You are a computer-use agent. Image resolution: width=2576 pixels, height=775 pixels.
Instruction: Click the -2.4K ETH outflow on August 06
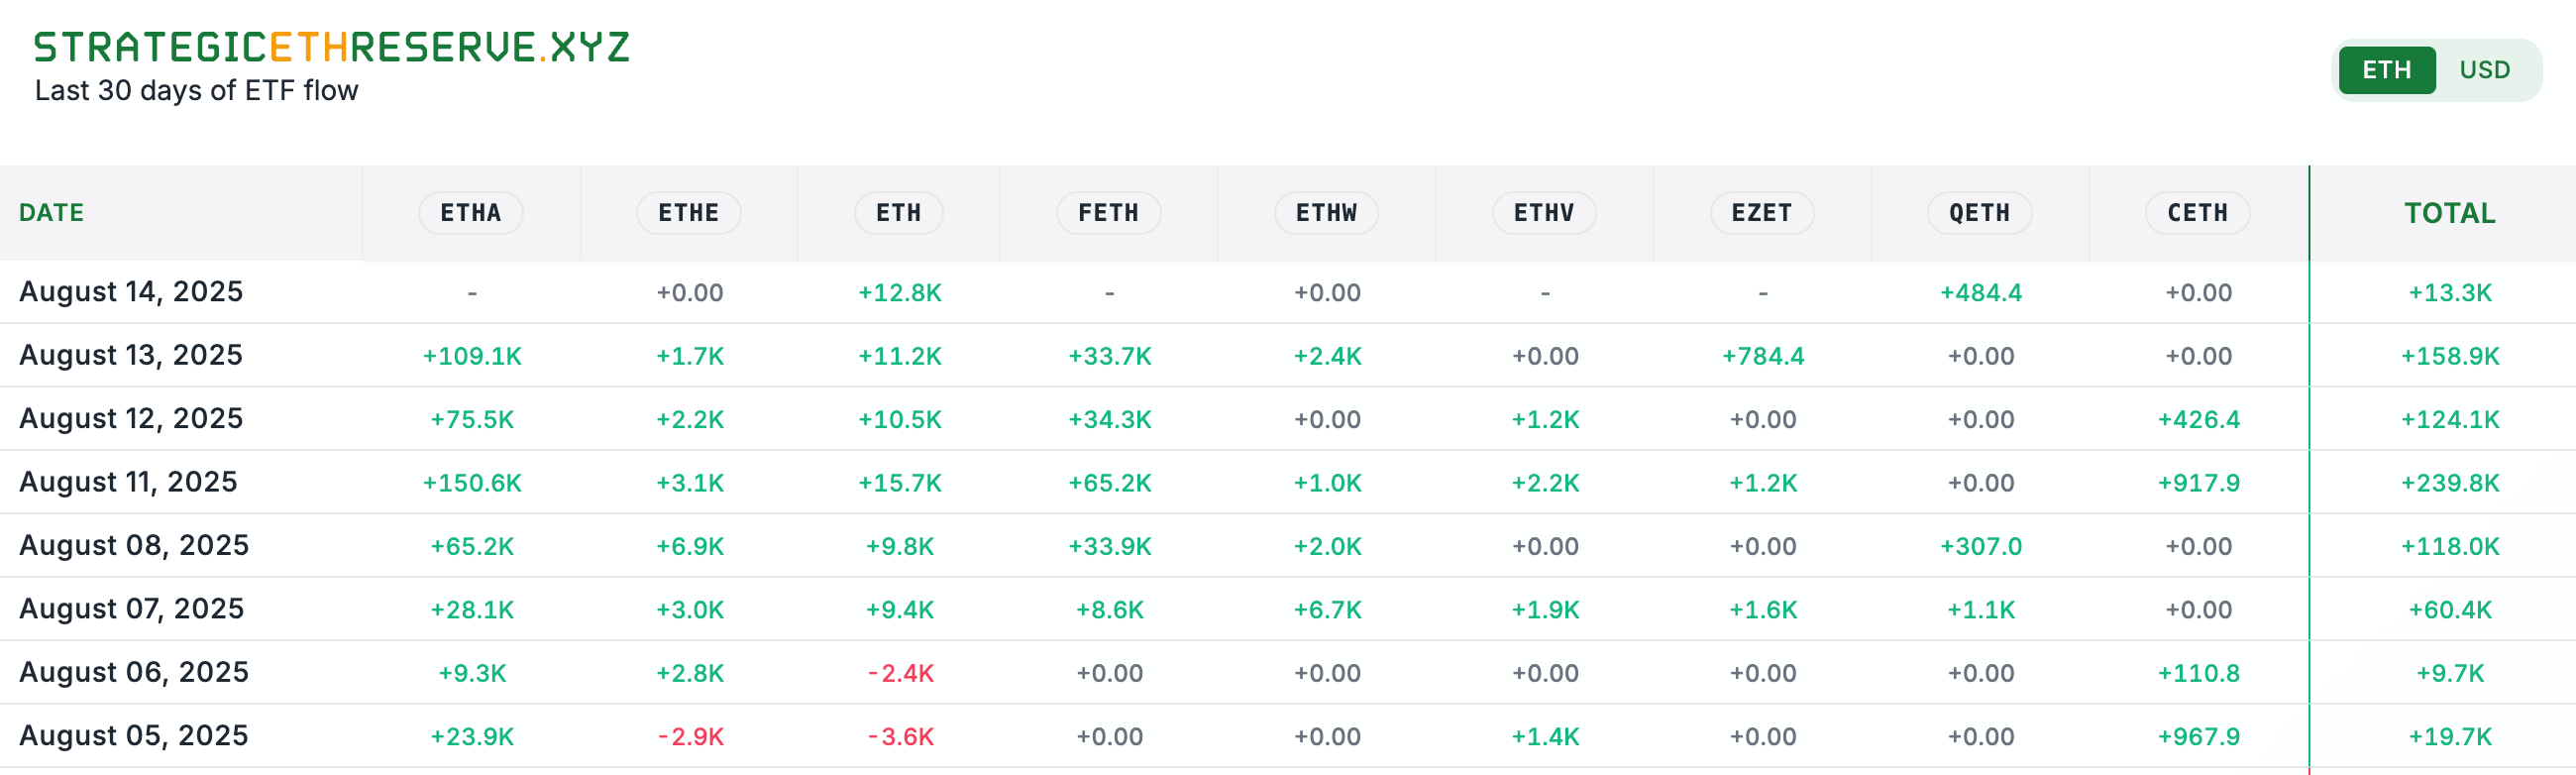pyautogui.click(x=900, y=673)
